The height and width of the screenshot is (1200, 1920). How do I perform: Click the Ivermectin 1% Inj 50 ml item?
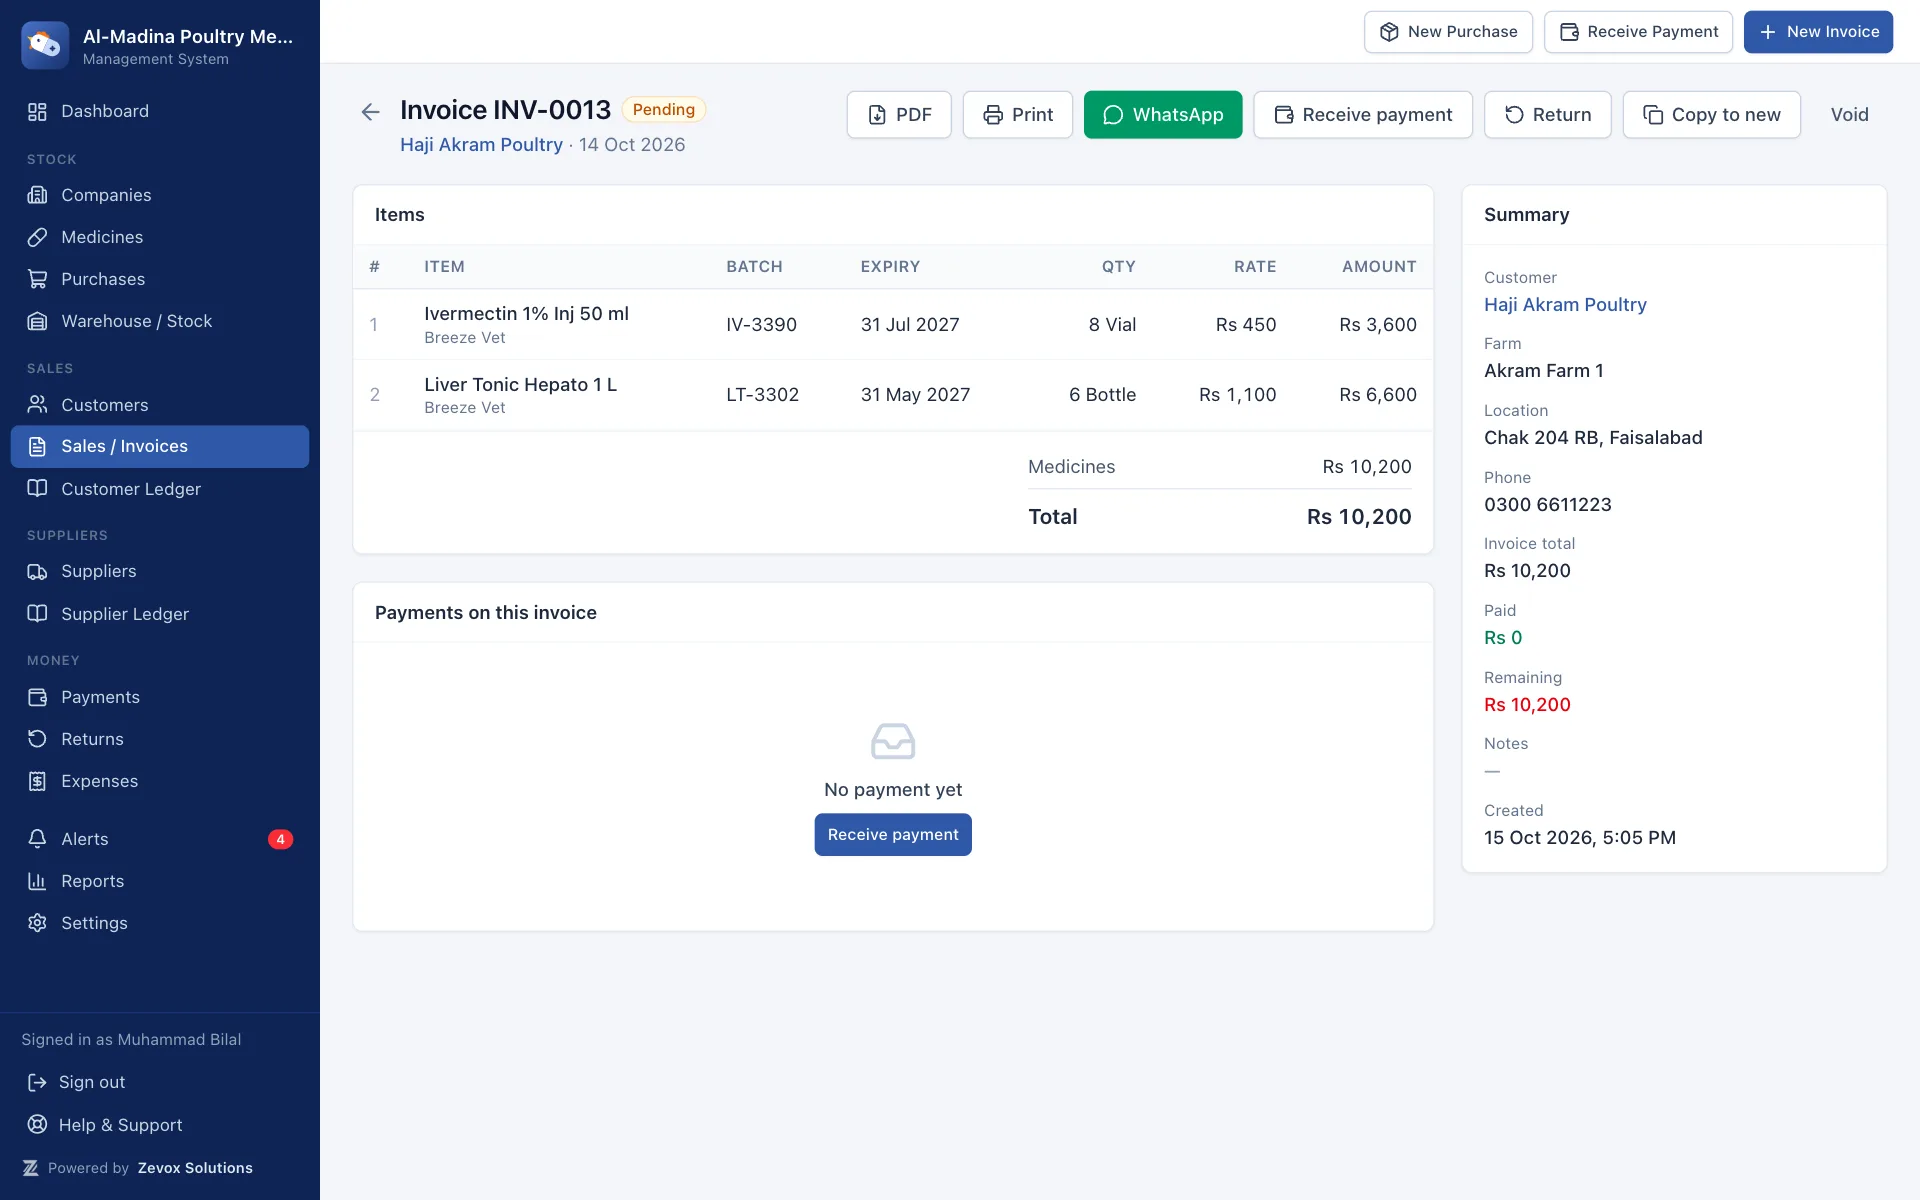tap(526, 313)
